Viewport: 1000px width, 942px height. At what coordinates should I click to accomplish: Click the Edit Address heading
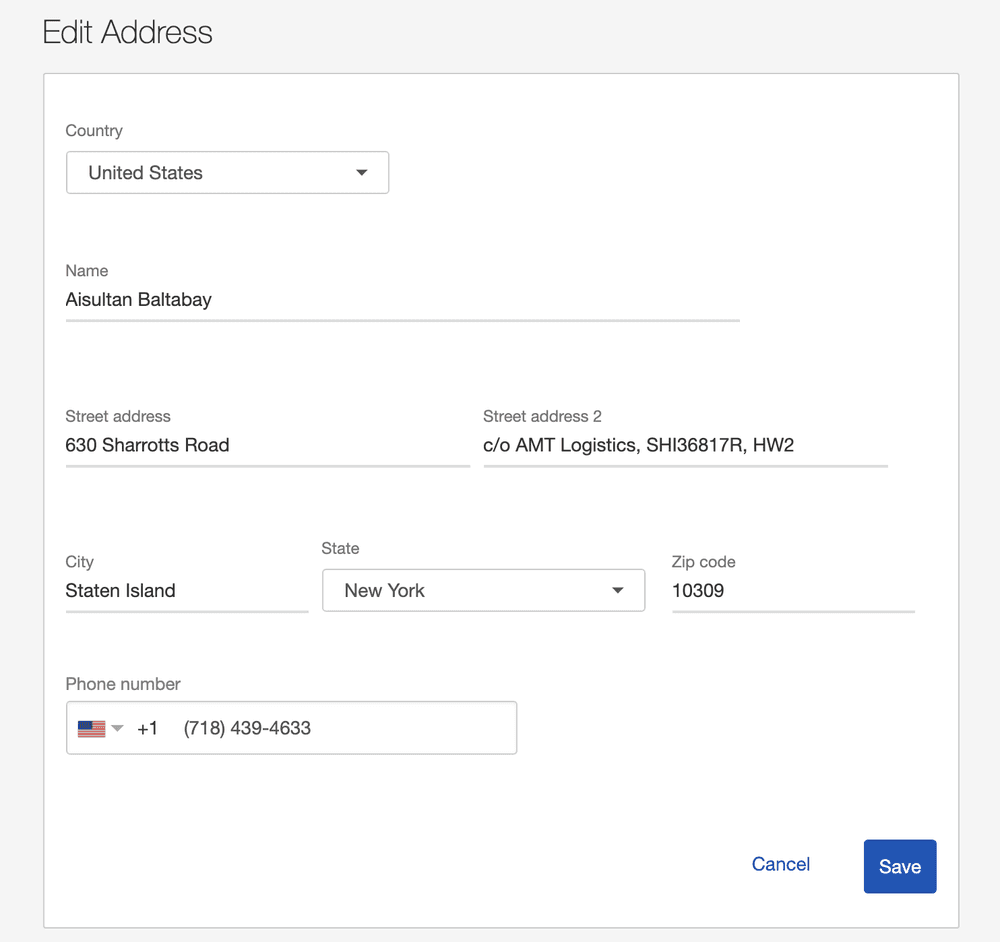[x=128, y=32]
